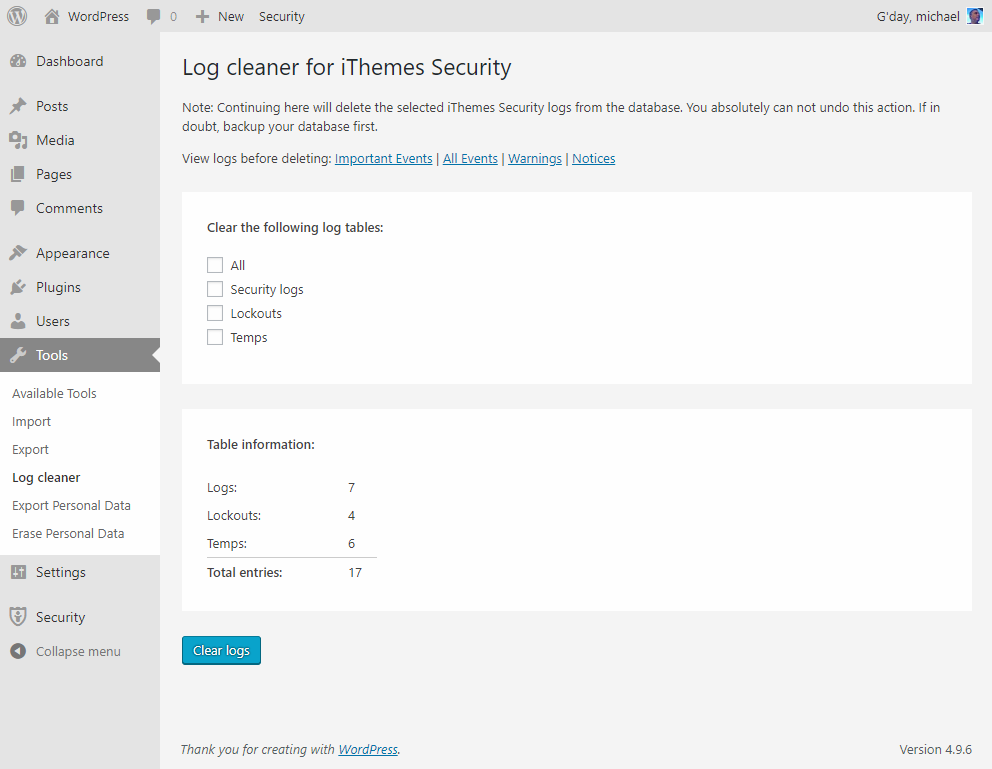992x769 pixels.
Task: Go to Posts in sidebar
Action: [x=52, y=106]
